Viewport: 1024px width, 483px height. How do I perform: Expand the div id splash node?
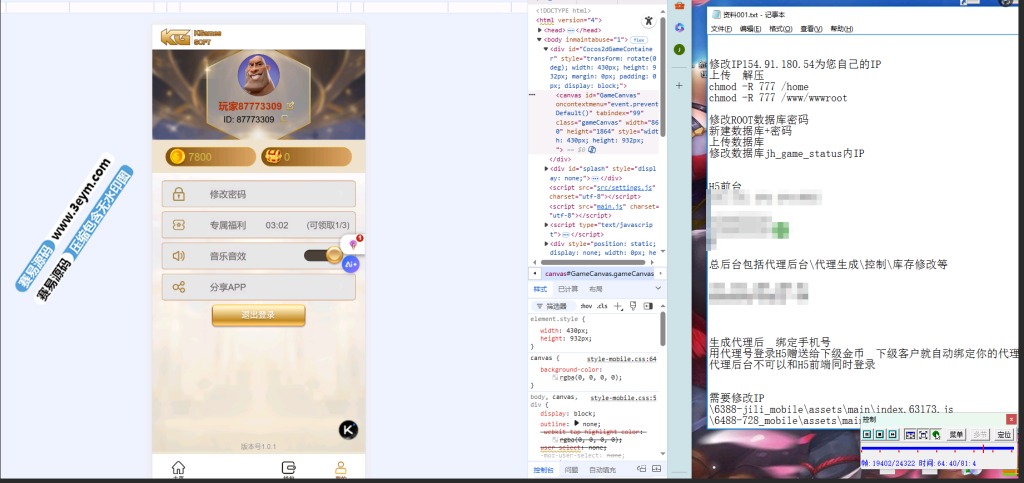click(547, 169)
